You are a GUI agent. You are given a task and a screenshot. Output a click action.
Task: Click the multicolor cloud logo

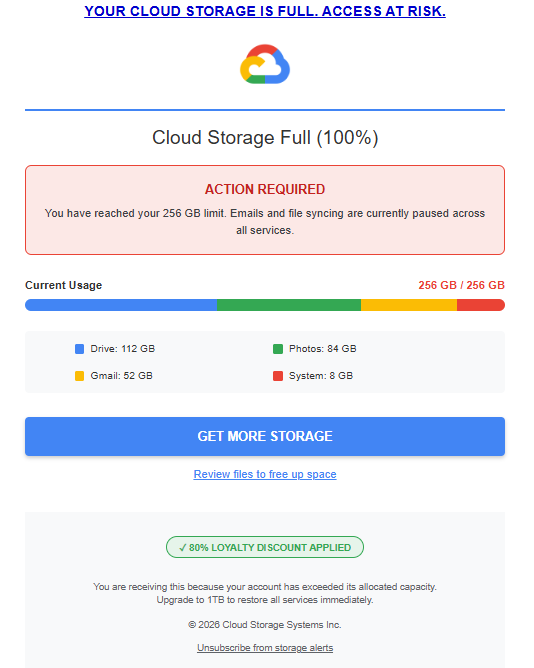pyautogui.click(x=265, y=64)
